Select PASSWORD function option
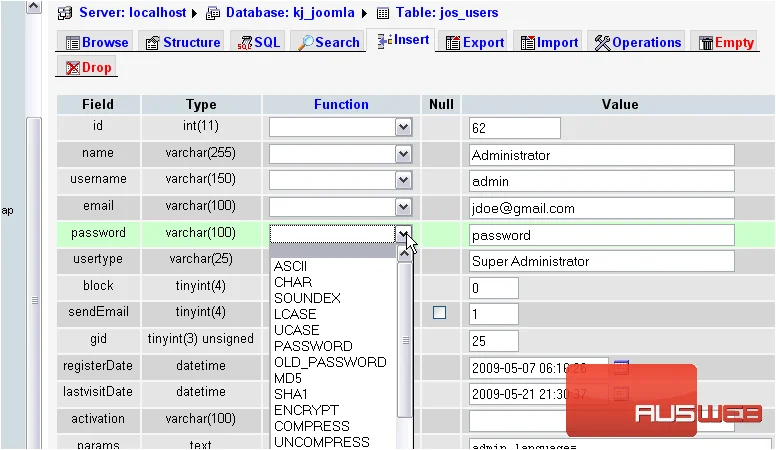The height and width of the screenshot is (450, 776). 335,346
